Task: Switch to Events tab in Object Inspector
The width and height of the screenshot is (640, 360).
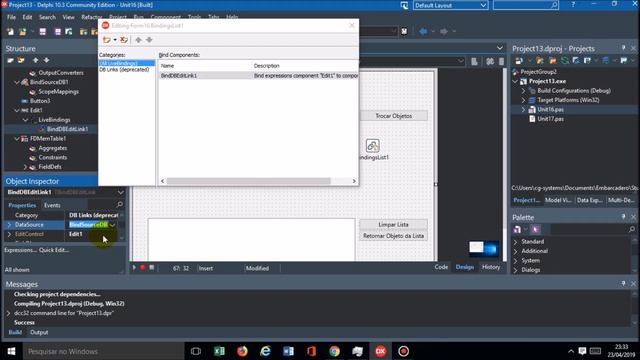Action: tap(52, 205)
